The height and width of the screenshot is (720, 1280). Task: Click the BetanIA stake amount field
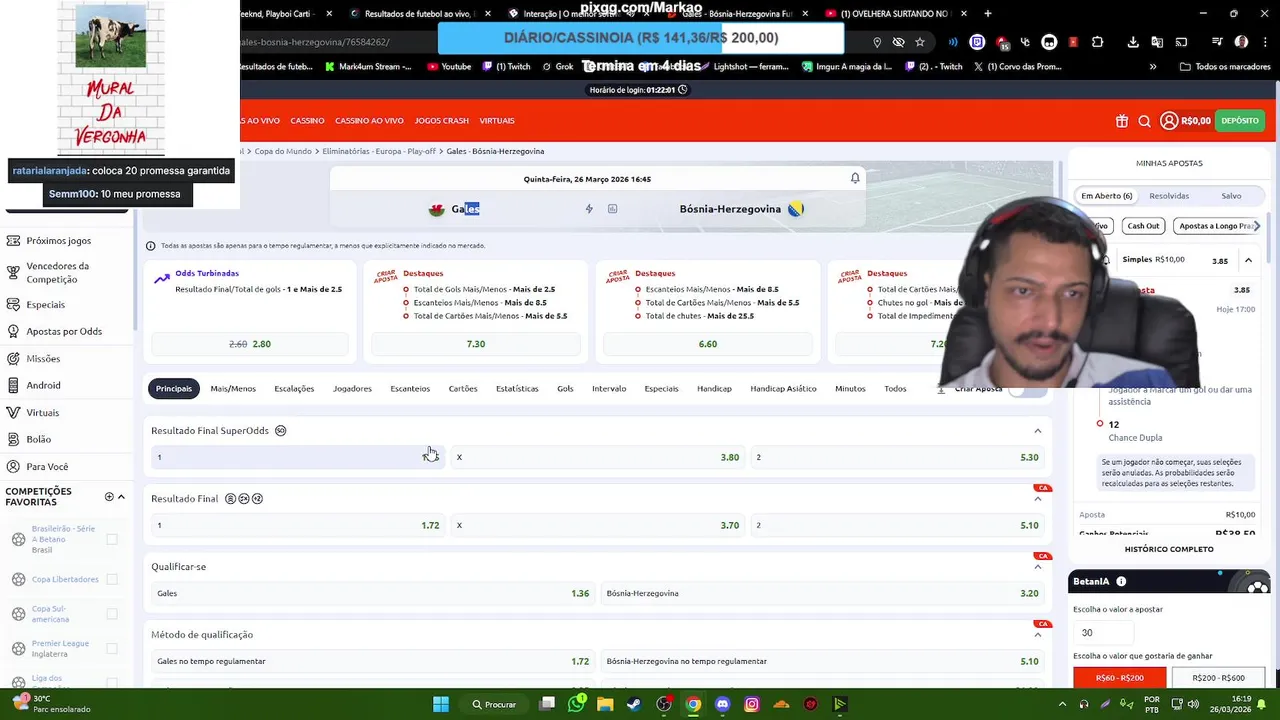(x=1104, y=632)
